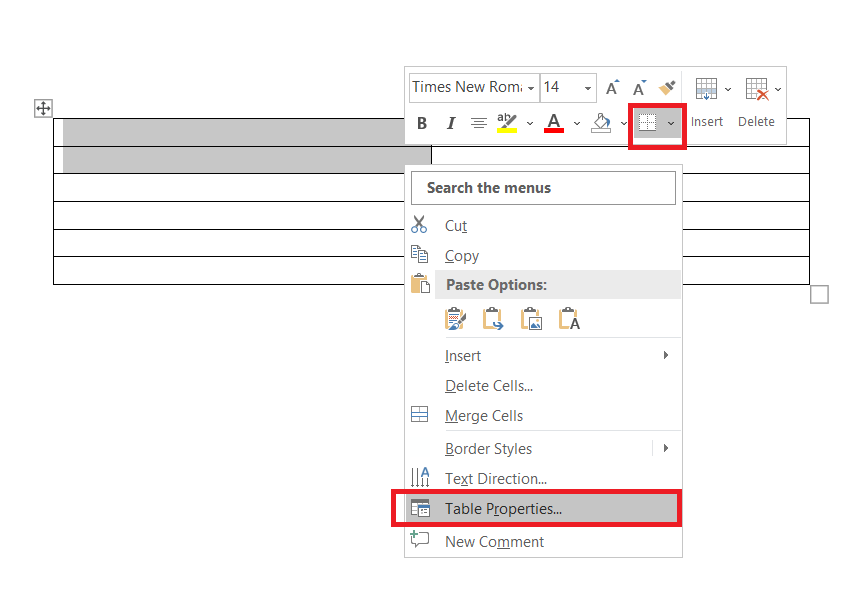Open the Times New Roman font dropdown
Image resolution: width=848 pixels, height=603 pixels.
coord(531,88)
